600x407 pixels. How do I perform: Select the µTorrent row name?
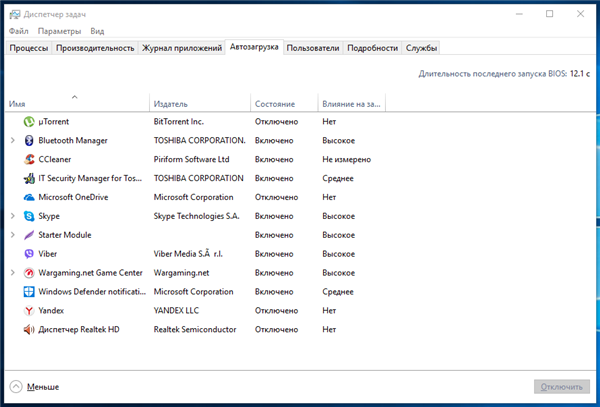[x=54, y=122]
